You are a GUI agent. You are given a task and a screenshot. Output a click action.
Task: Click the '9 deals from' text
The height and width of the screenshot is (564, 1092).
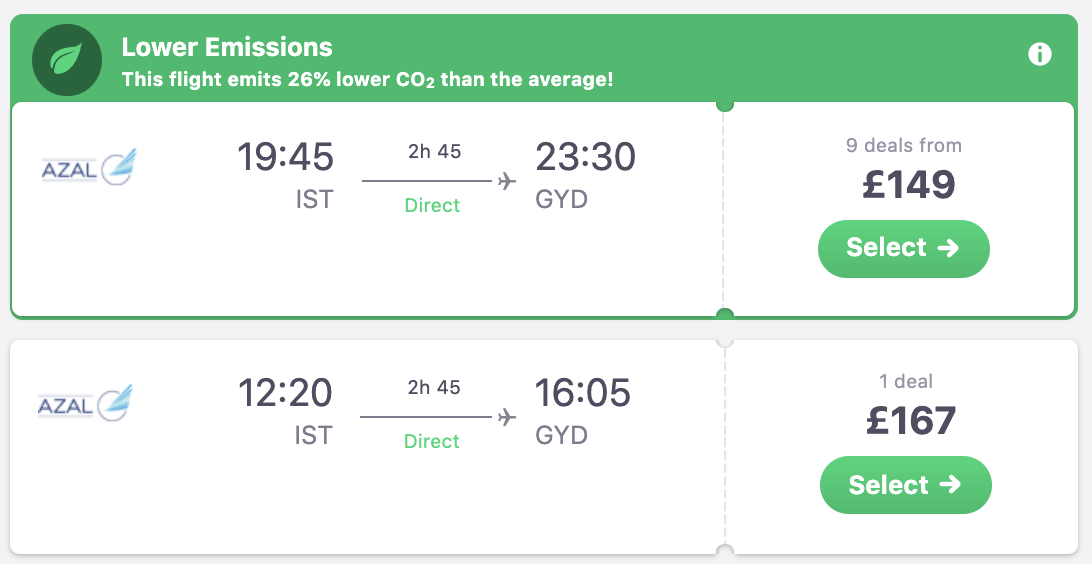pos(904,145)
